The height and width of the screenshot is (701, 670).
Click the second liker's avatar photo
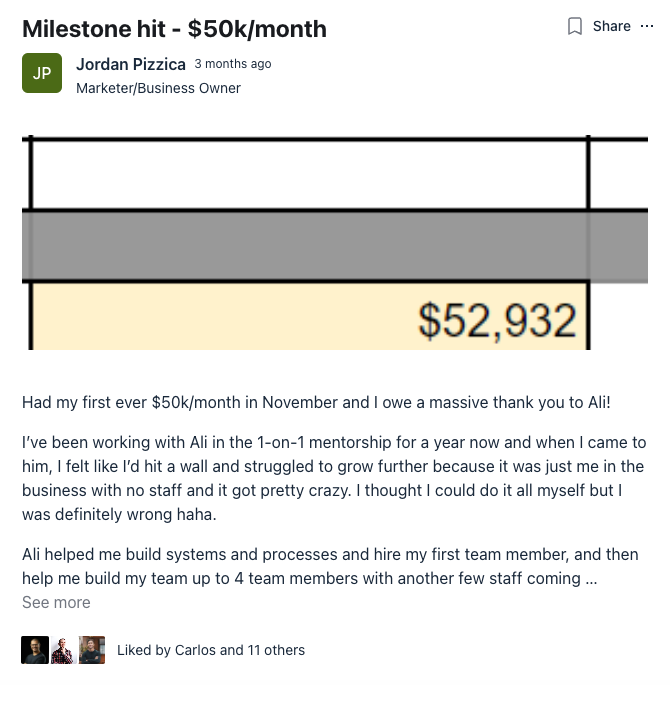63,650
